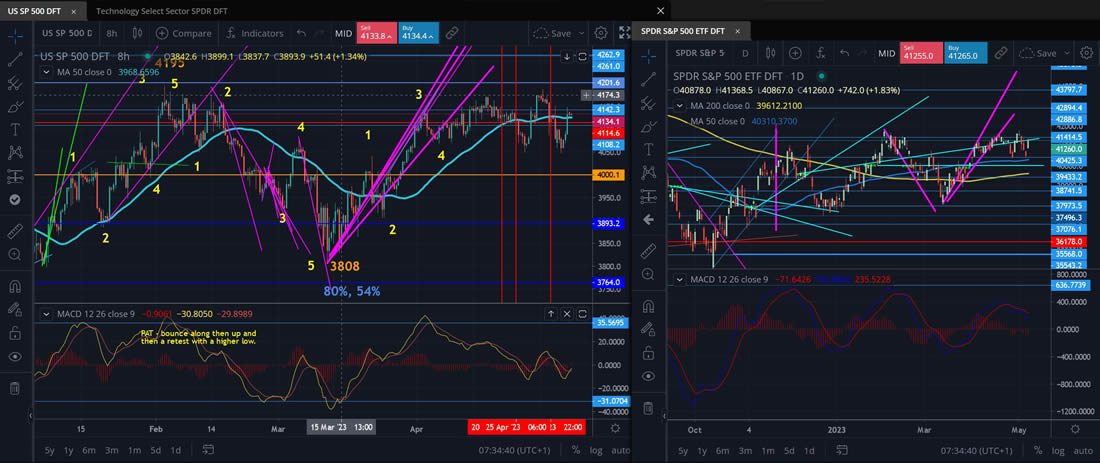Click the back arrow in right chart toolbar
This screenshot has height=463, width=1100.
coord(649,220)
